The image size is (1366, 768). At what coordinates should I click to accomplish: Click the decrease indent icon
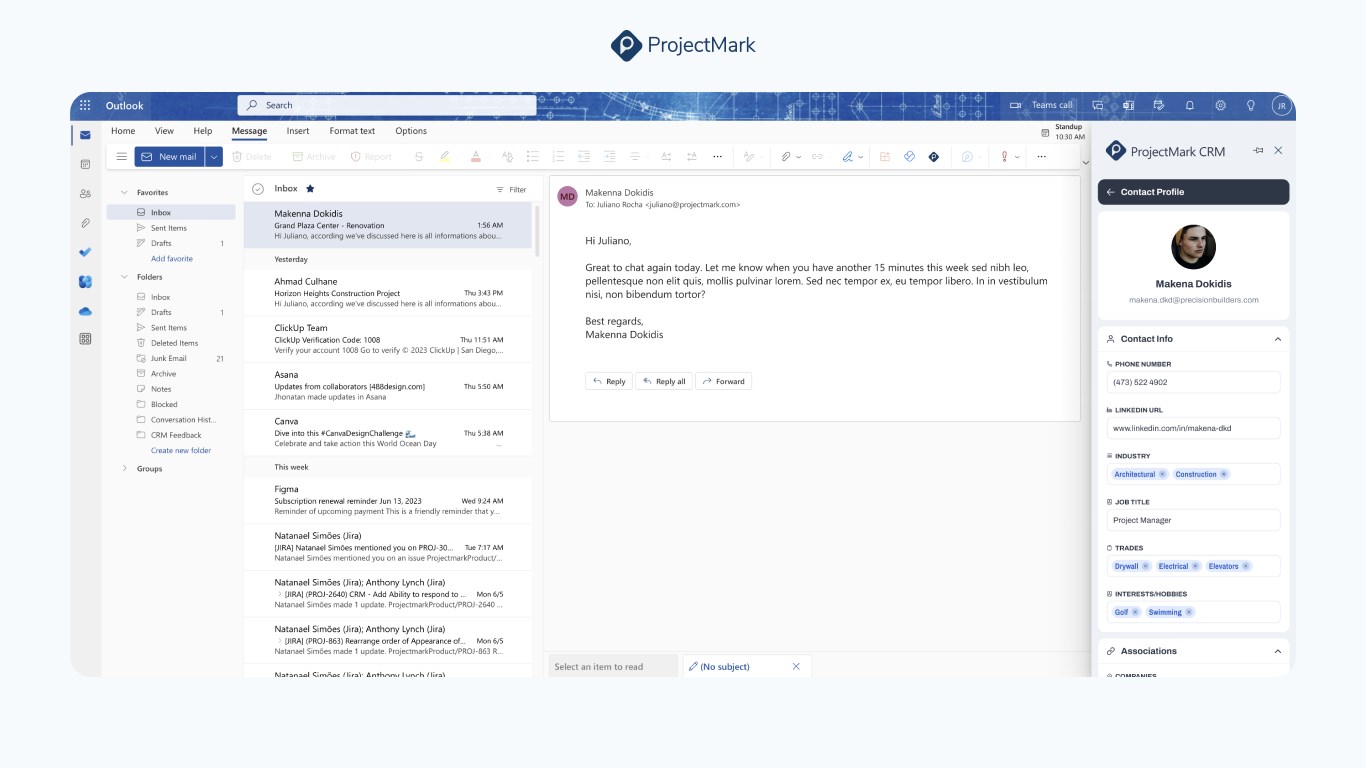click(x=584, y=157)
